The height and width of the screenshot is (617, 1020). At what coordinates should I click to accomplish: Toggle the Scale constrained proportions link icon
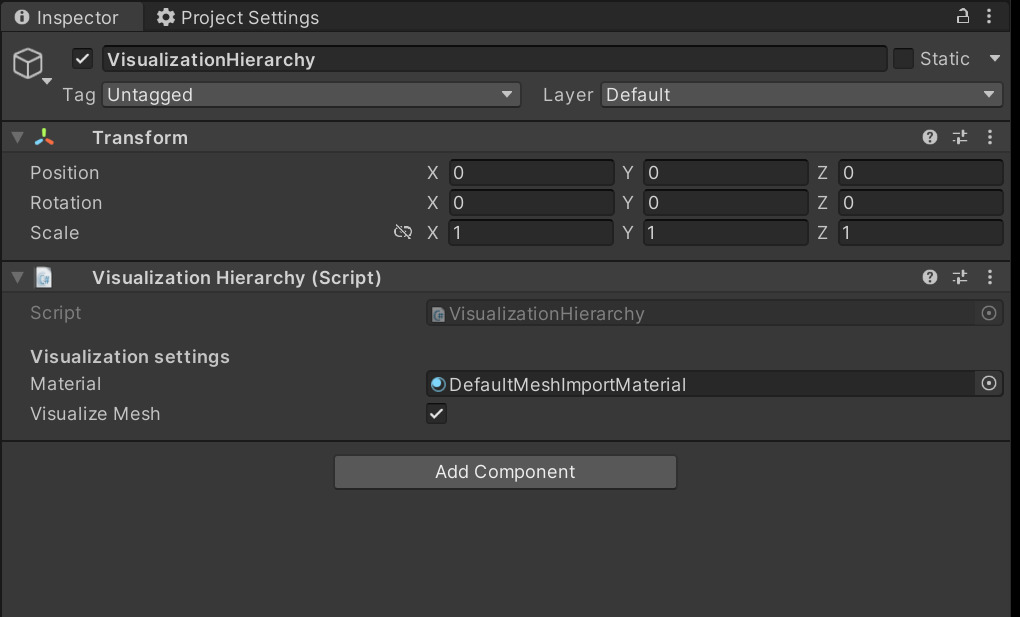403,232
